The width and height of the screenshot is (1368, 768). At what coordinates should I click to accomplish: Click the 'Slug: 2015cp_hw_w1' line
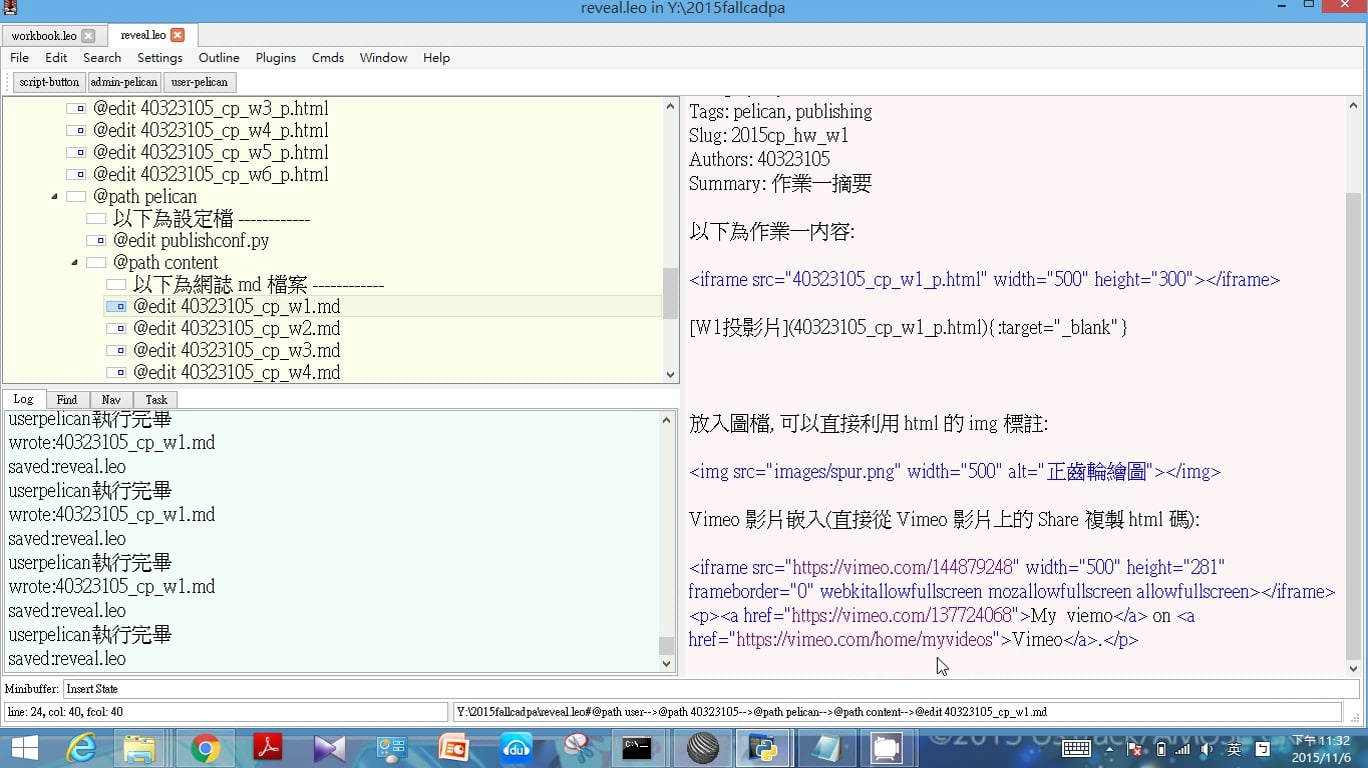769,135
